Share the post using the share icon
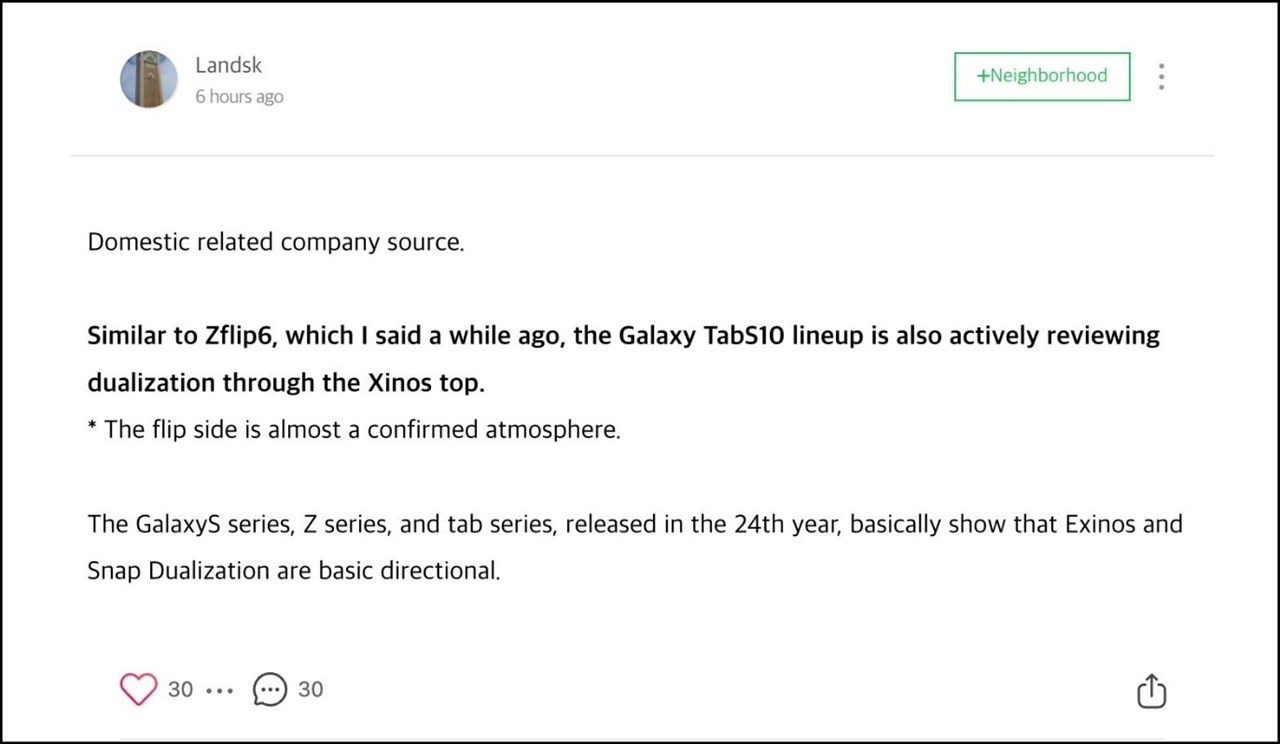Image resolution: width=1280 pixels, height=744 pixels. 1151,690
